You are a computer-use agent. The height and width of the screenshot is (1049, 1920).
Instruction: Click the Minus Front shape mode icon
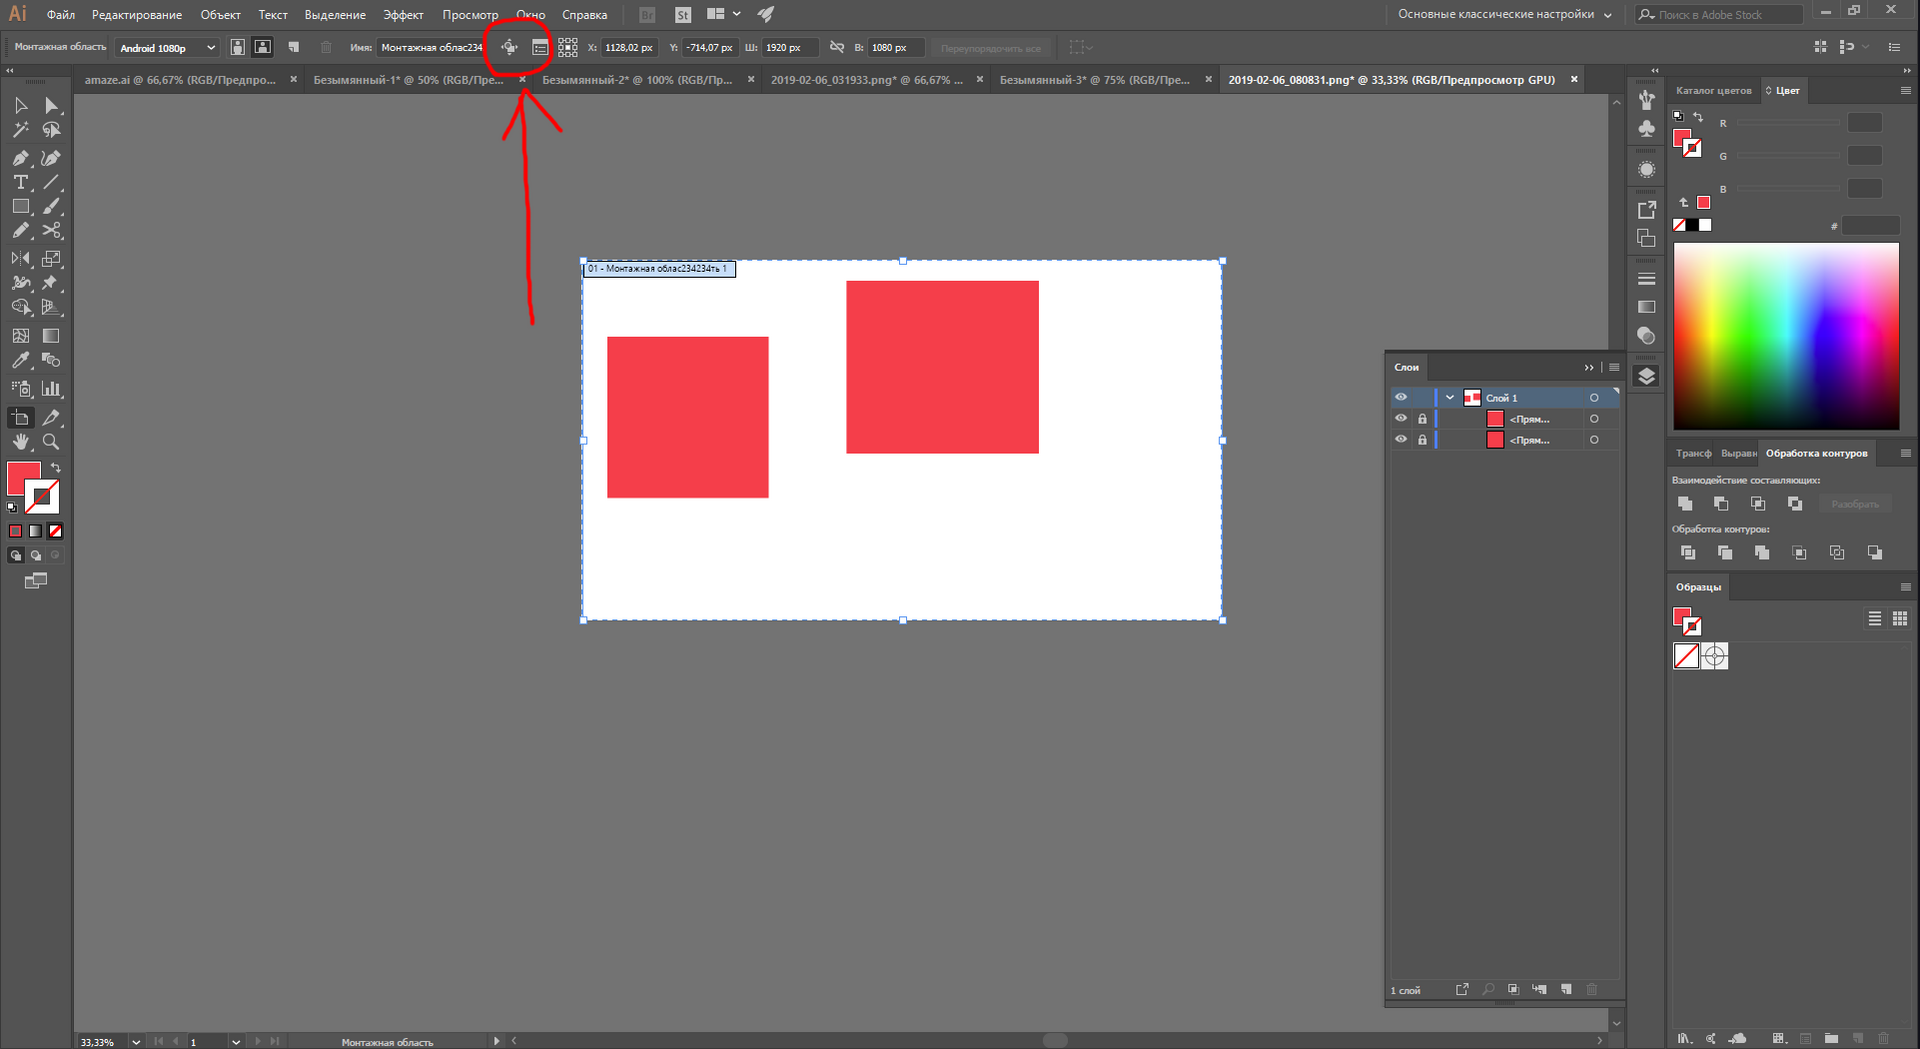pyautogui.click(x=1721, y=504)
